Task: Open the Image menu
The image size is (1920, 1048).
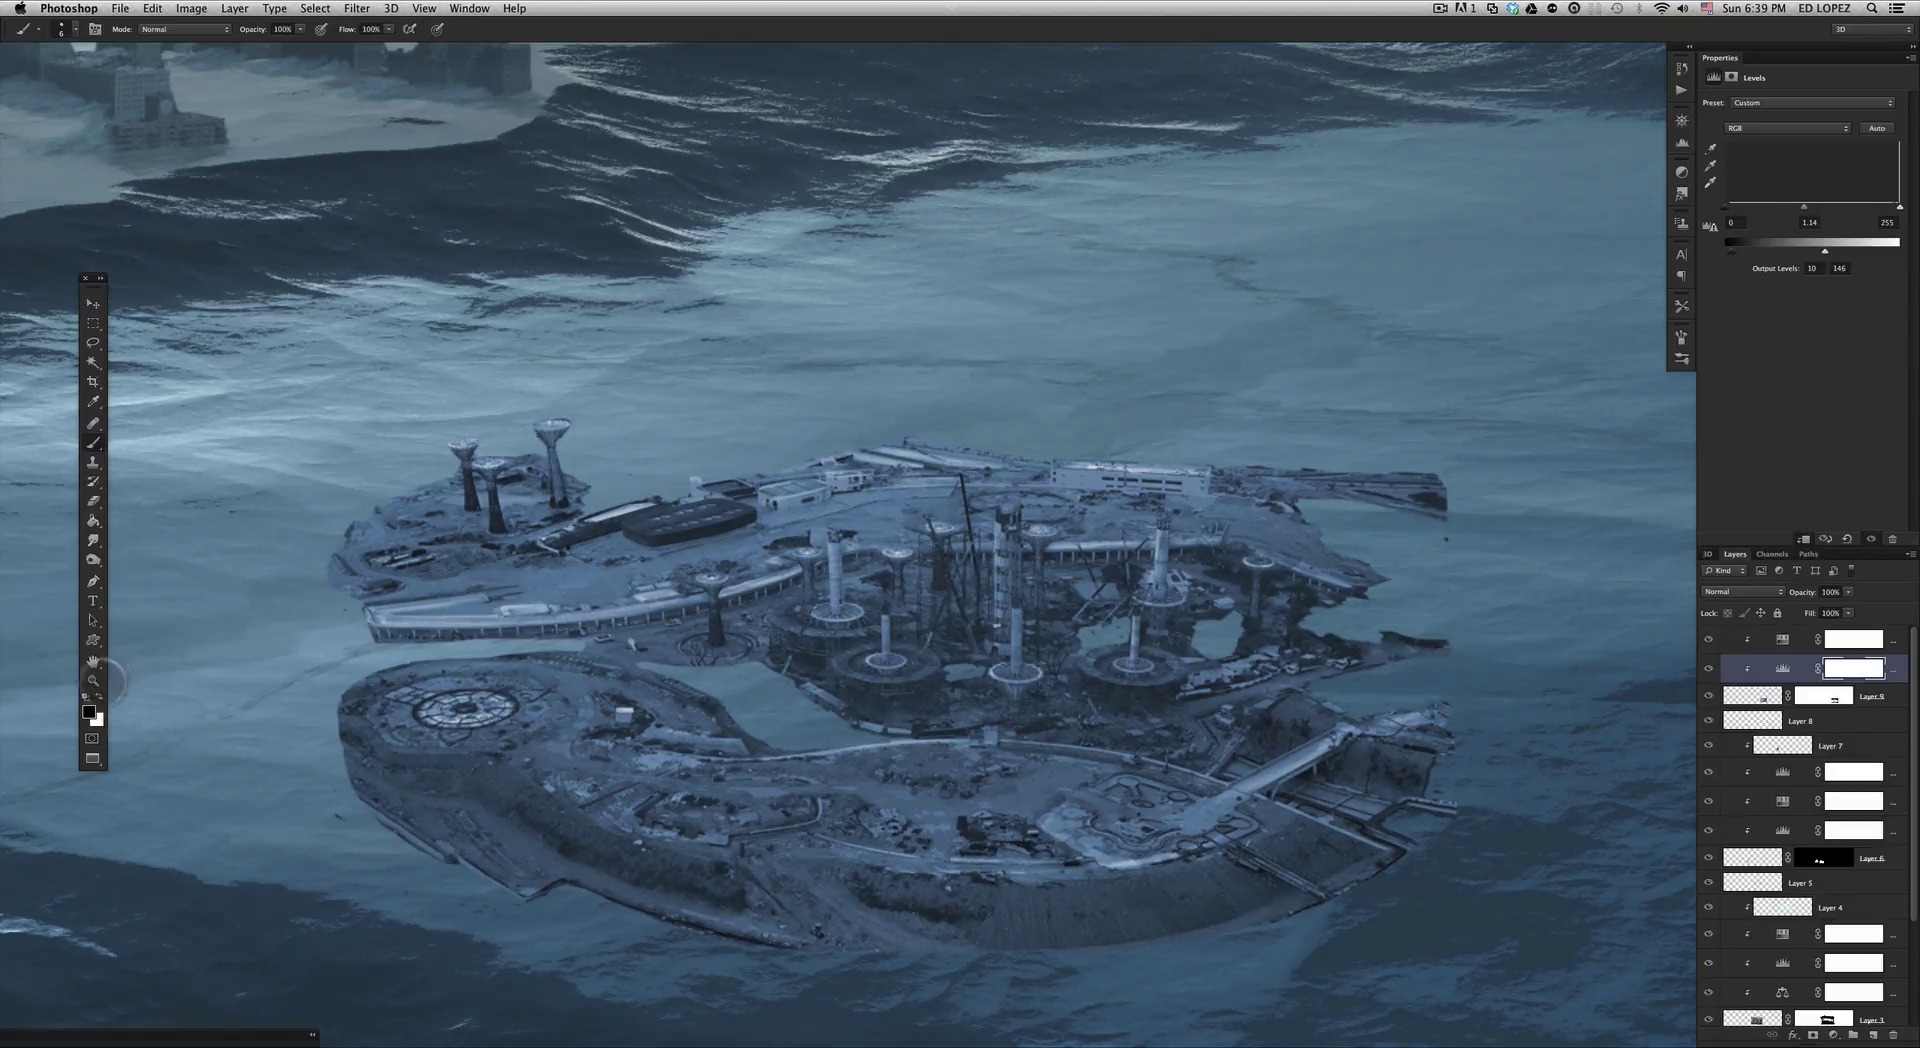Action: point(191,8)
